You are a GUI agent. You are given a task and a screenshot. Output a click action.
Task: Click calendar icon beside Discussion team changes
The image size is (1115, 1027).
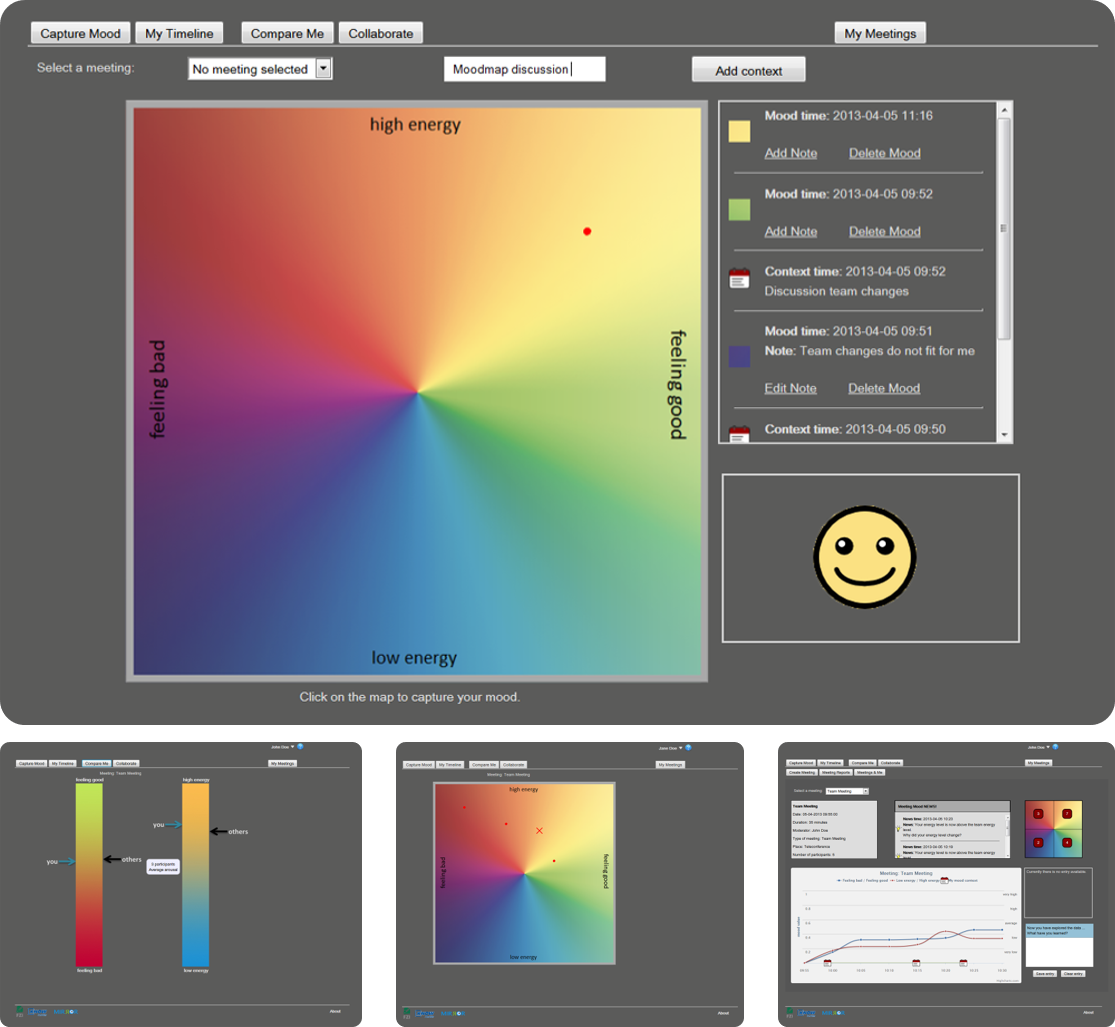(739, 279)
